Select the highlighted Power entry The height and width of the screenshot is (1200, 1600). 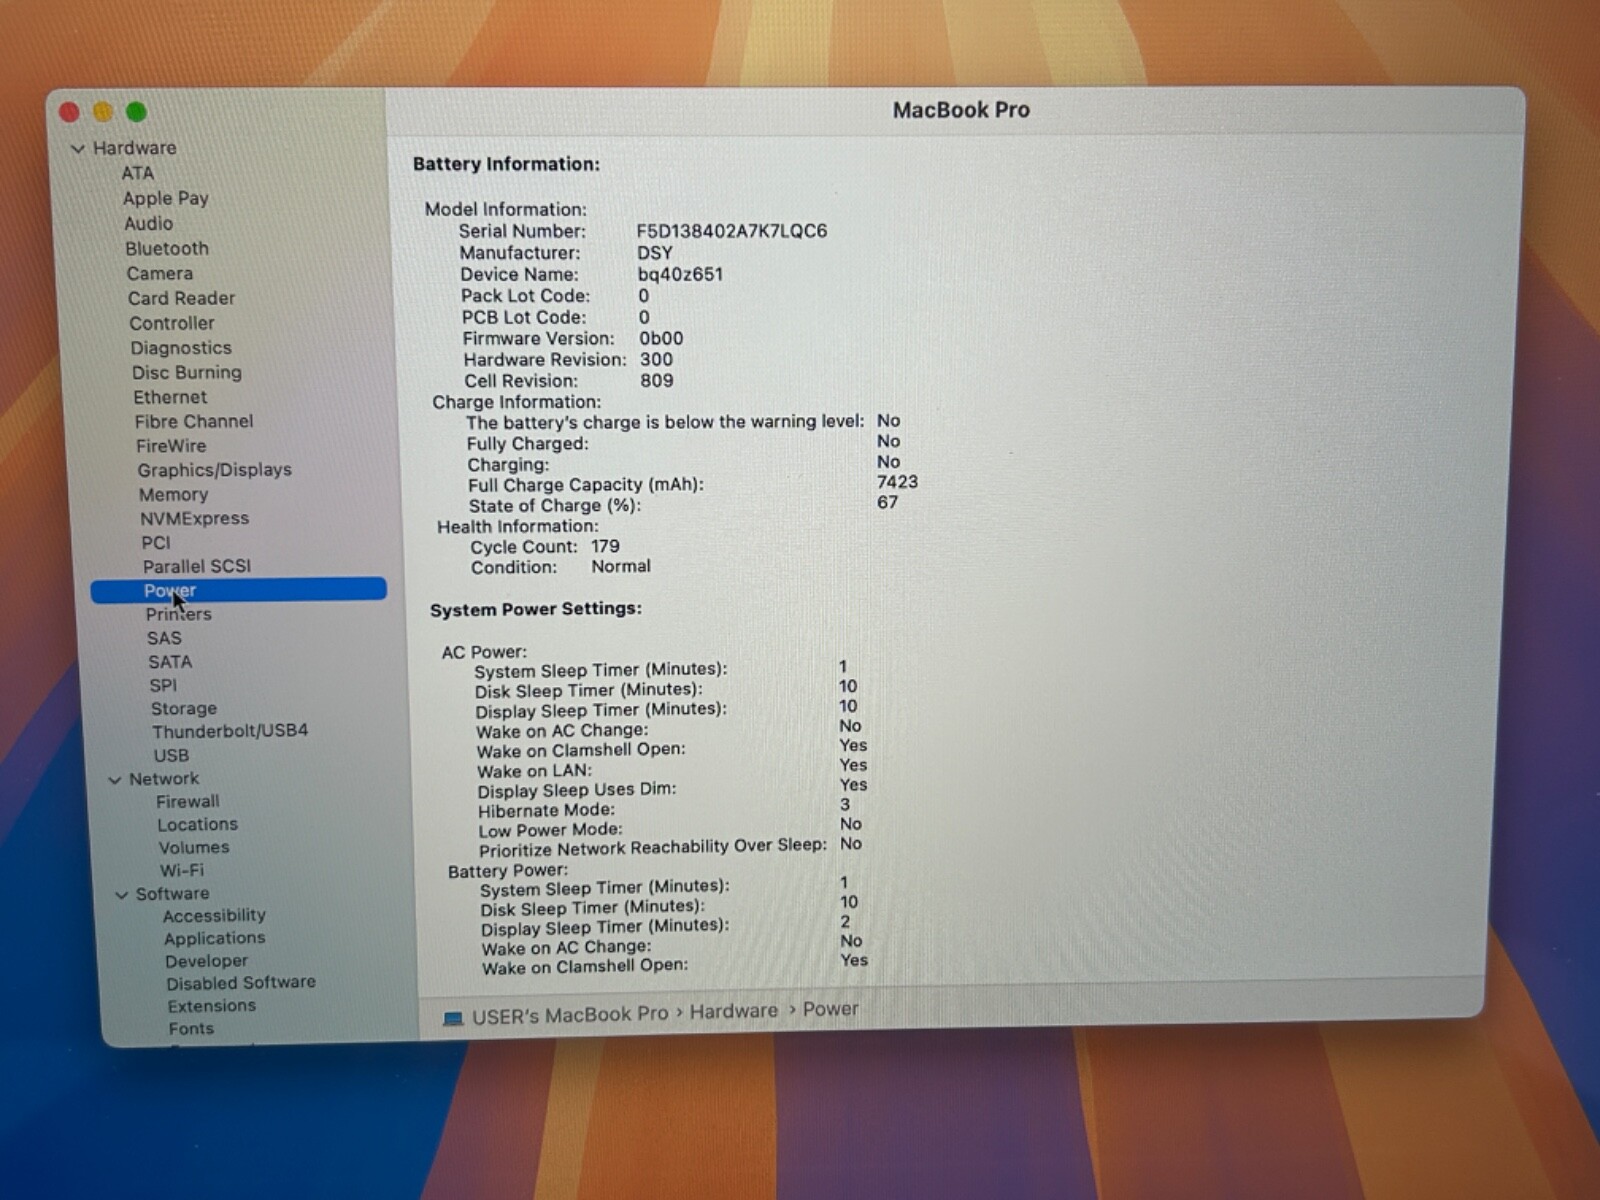pos(238,590)
